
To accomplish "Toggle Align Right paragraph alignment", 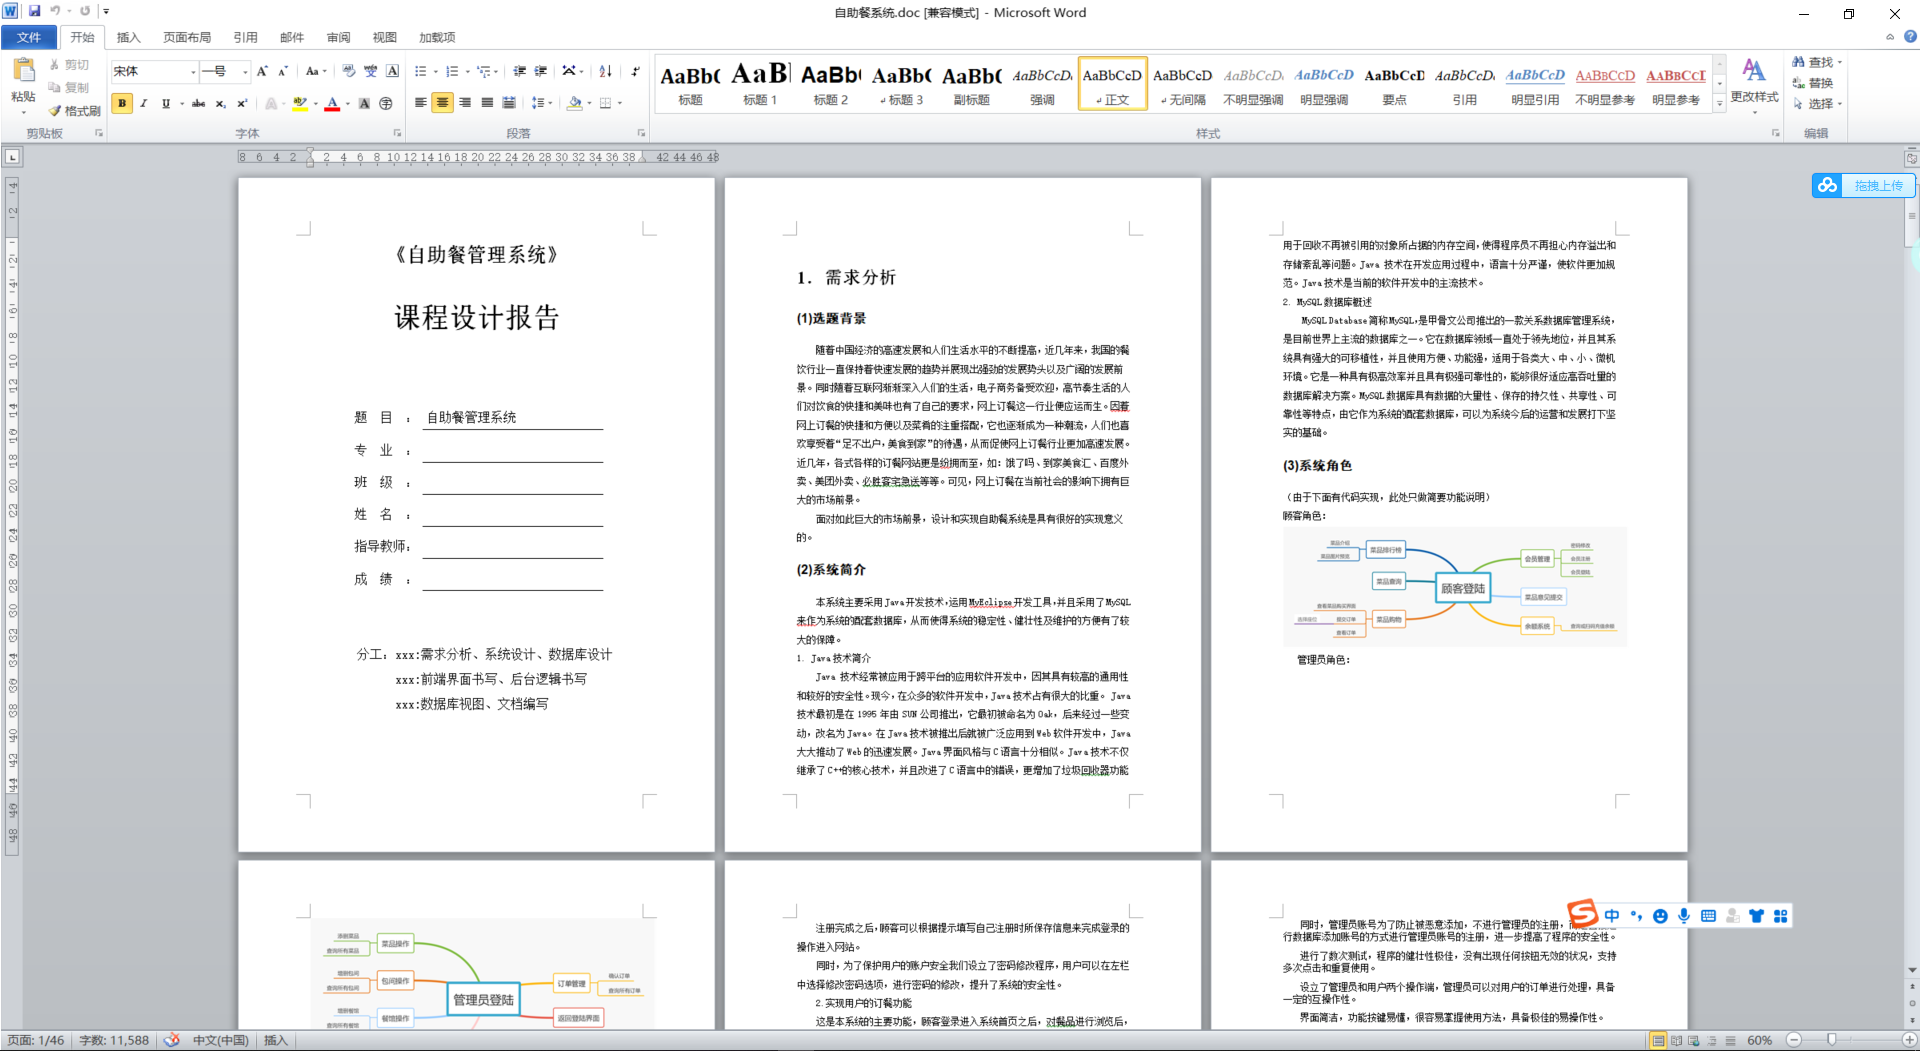I will point(465,103).
